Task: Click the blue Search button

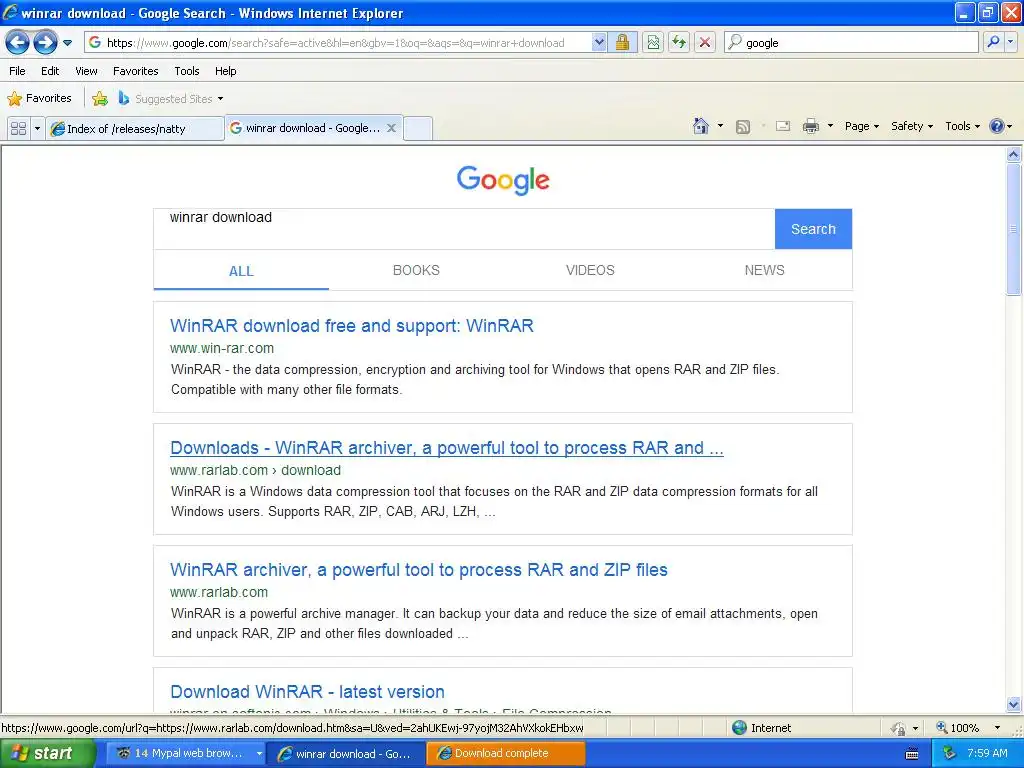Action: click(x=813, y=229)
